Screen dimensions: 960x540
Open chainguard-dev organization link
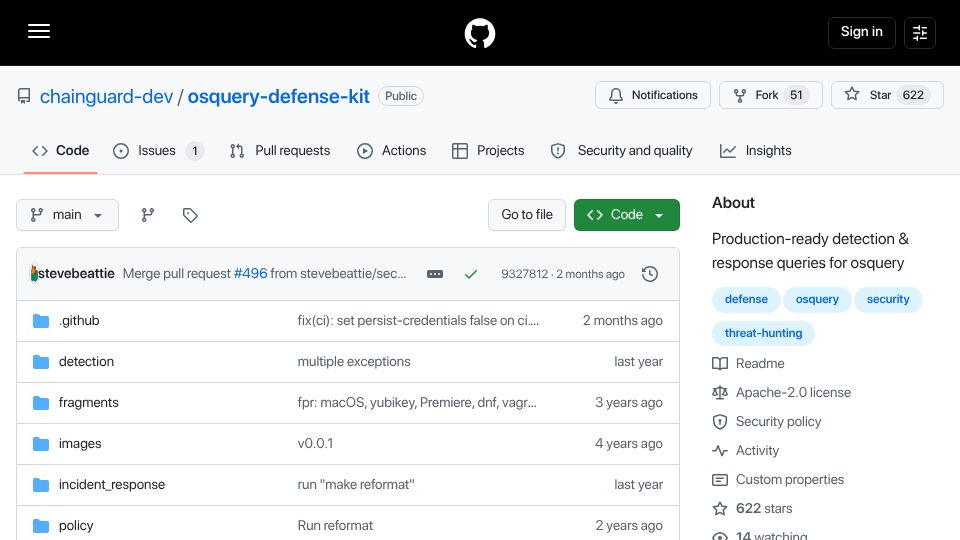pos(107,97)
